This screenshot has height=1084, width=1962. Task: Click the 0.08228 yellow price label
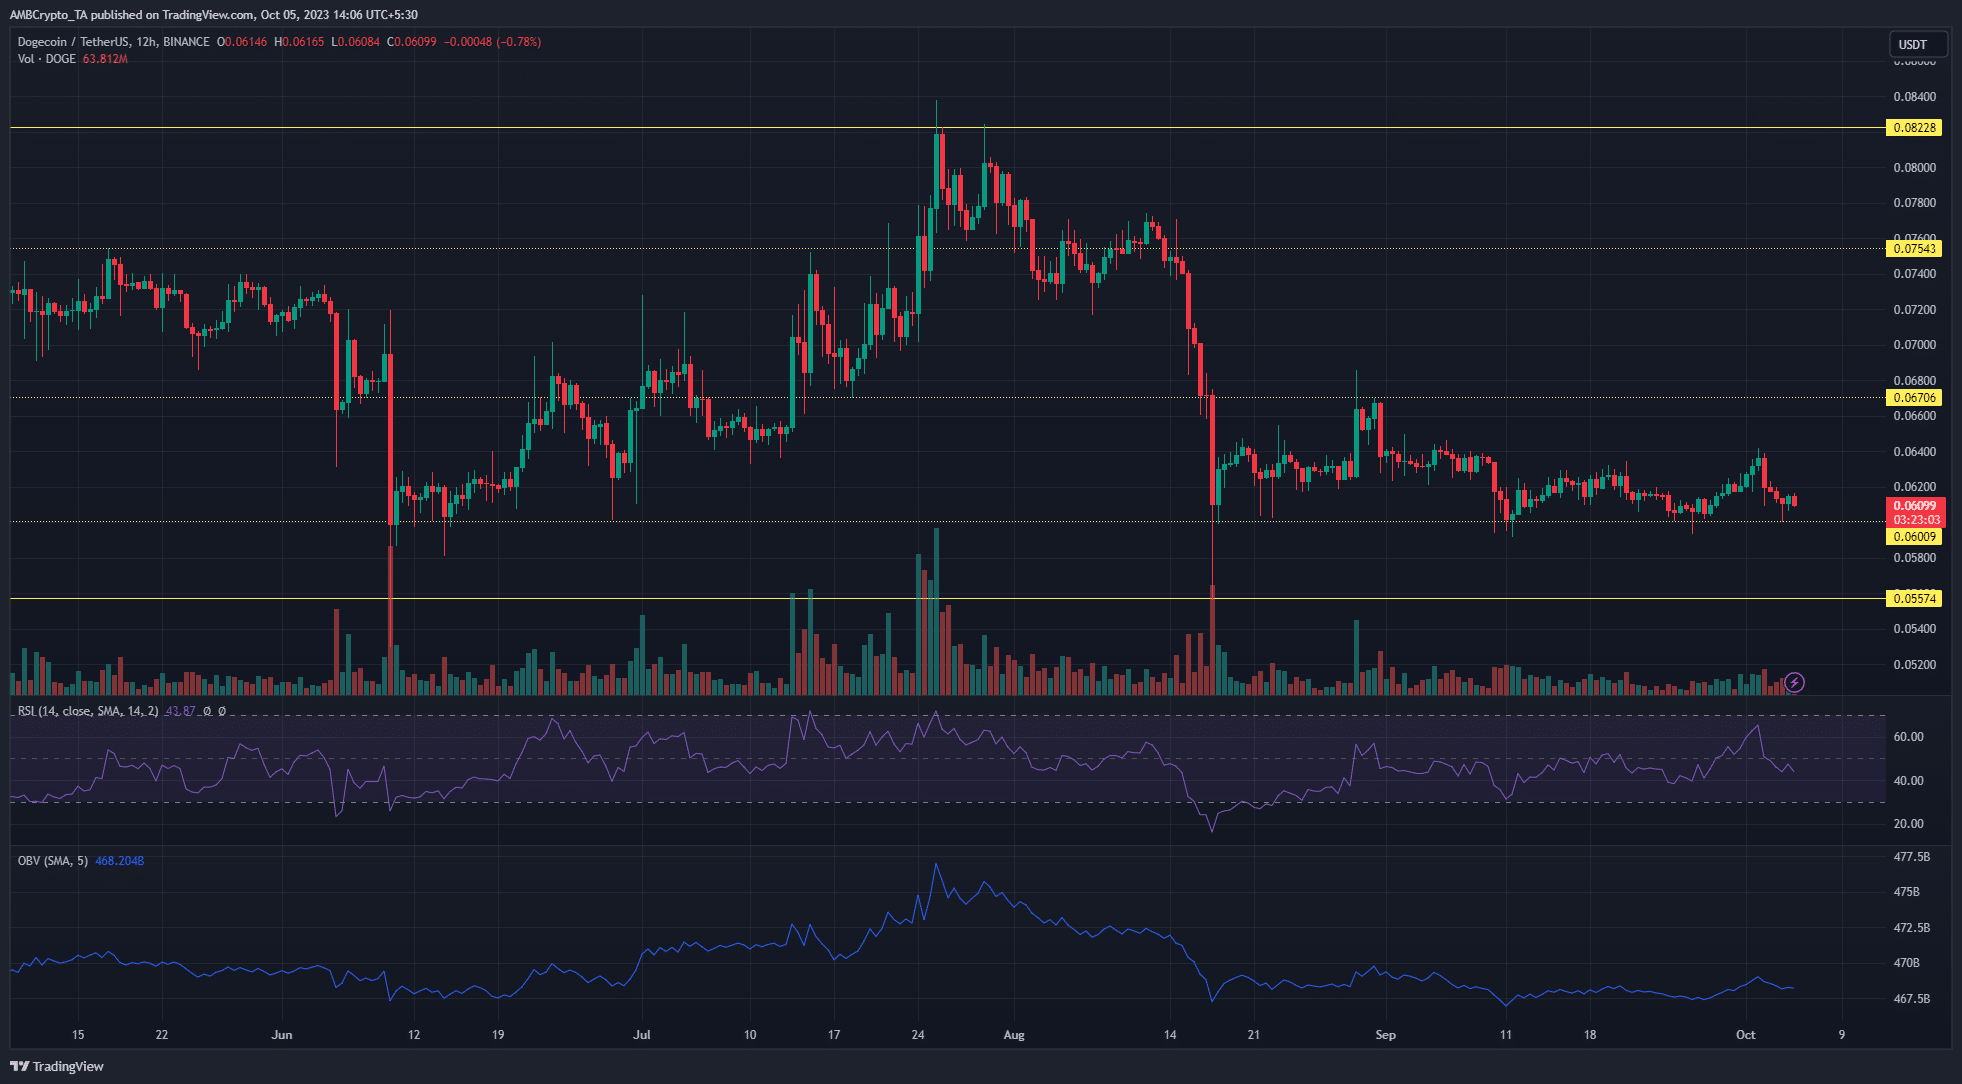(1915, 127)
